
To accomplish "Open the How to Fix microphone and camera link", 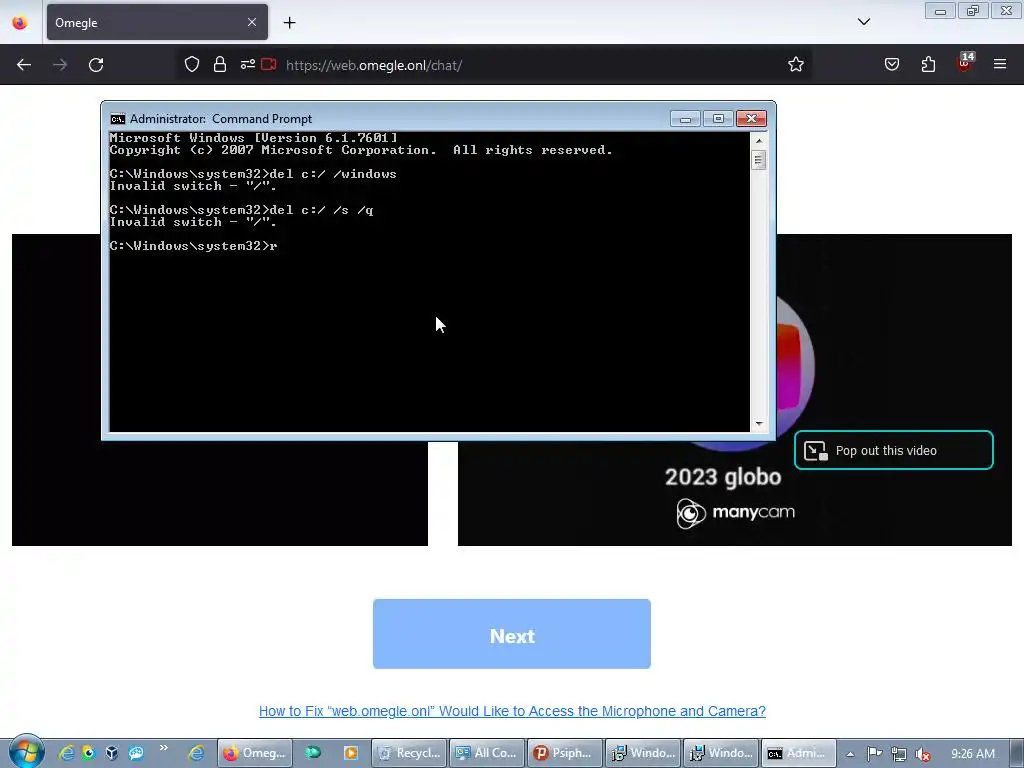I will 512,711.
